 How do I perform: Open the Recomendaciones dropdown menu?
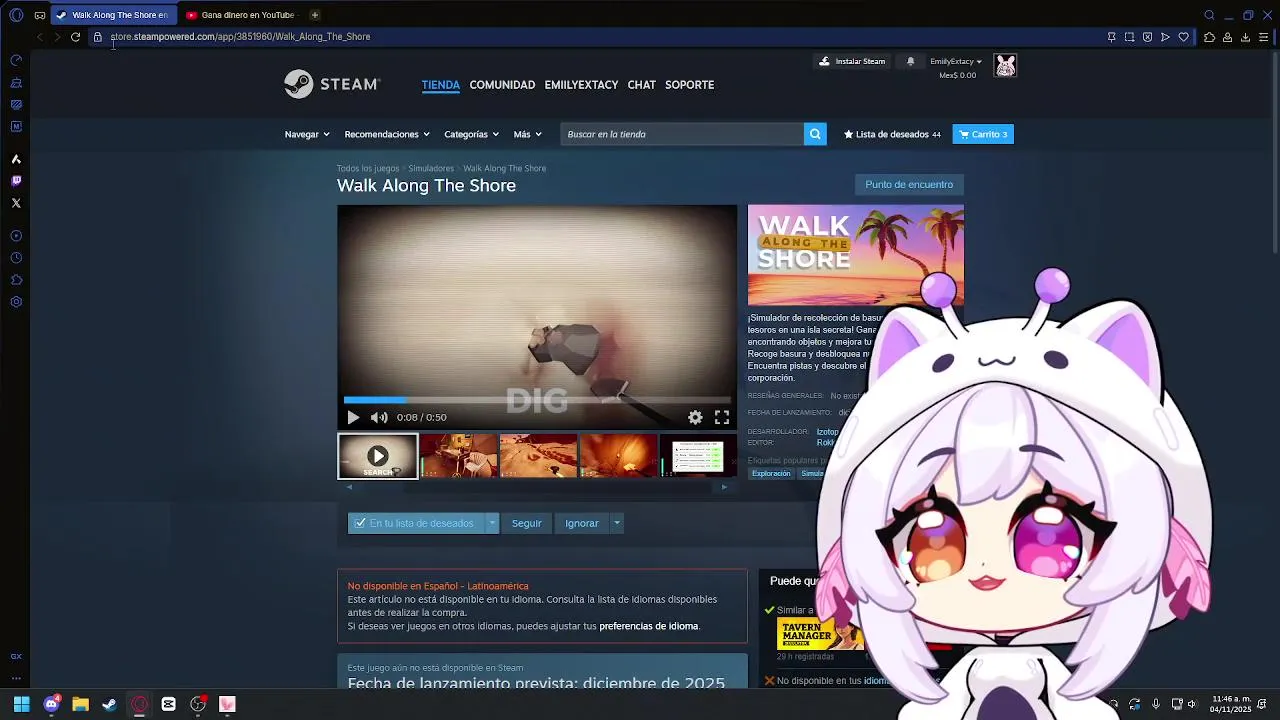pyautogui.click(x=387, y=134)
